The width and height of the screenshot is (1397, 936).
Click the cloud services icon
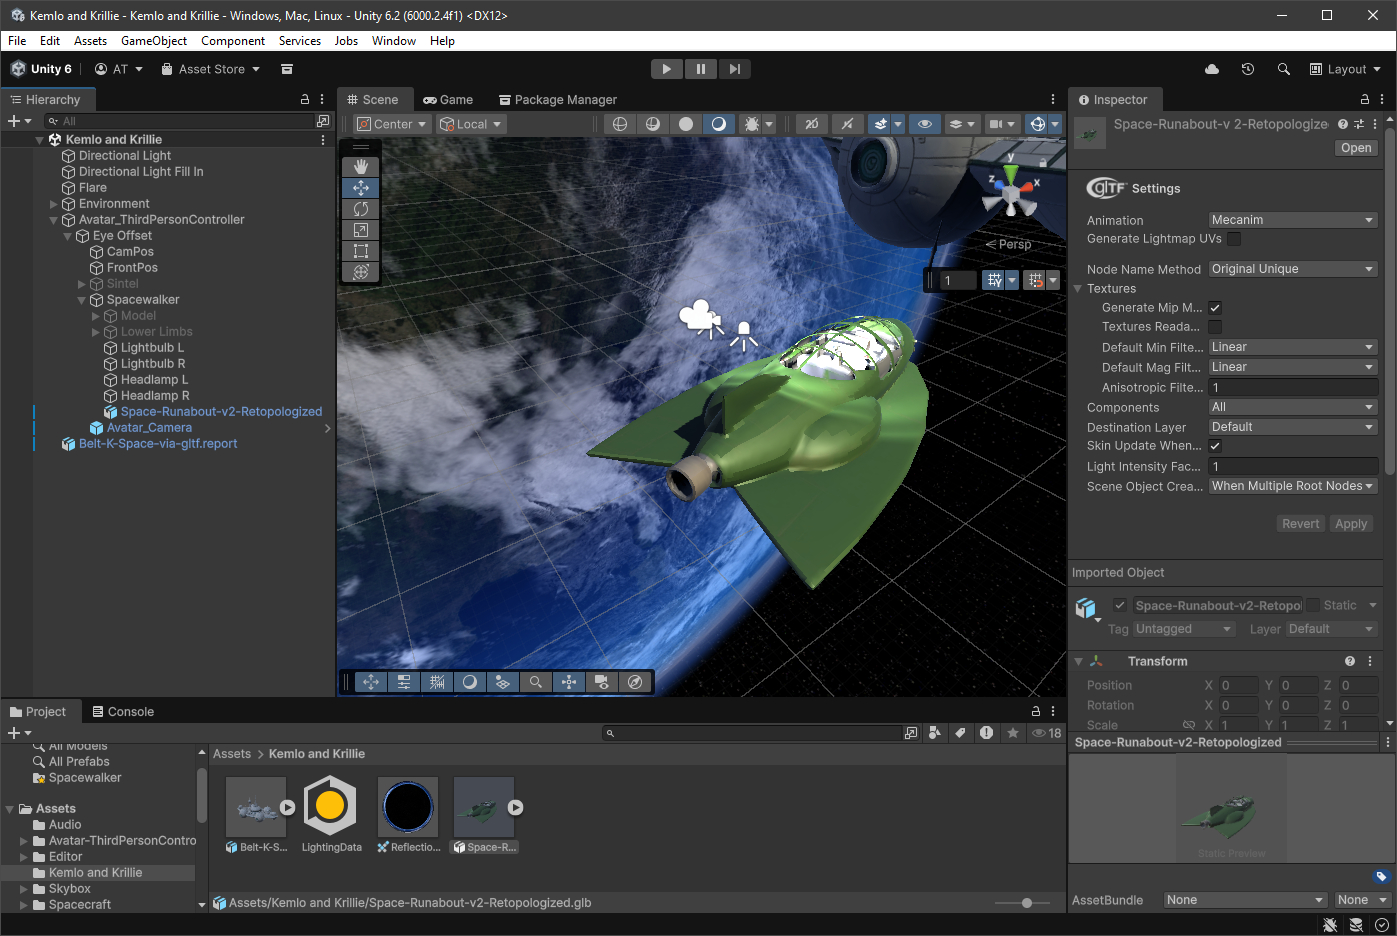click(x=1212, y=69)
